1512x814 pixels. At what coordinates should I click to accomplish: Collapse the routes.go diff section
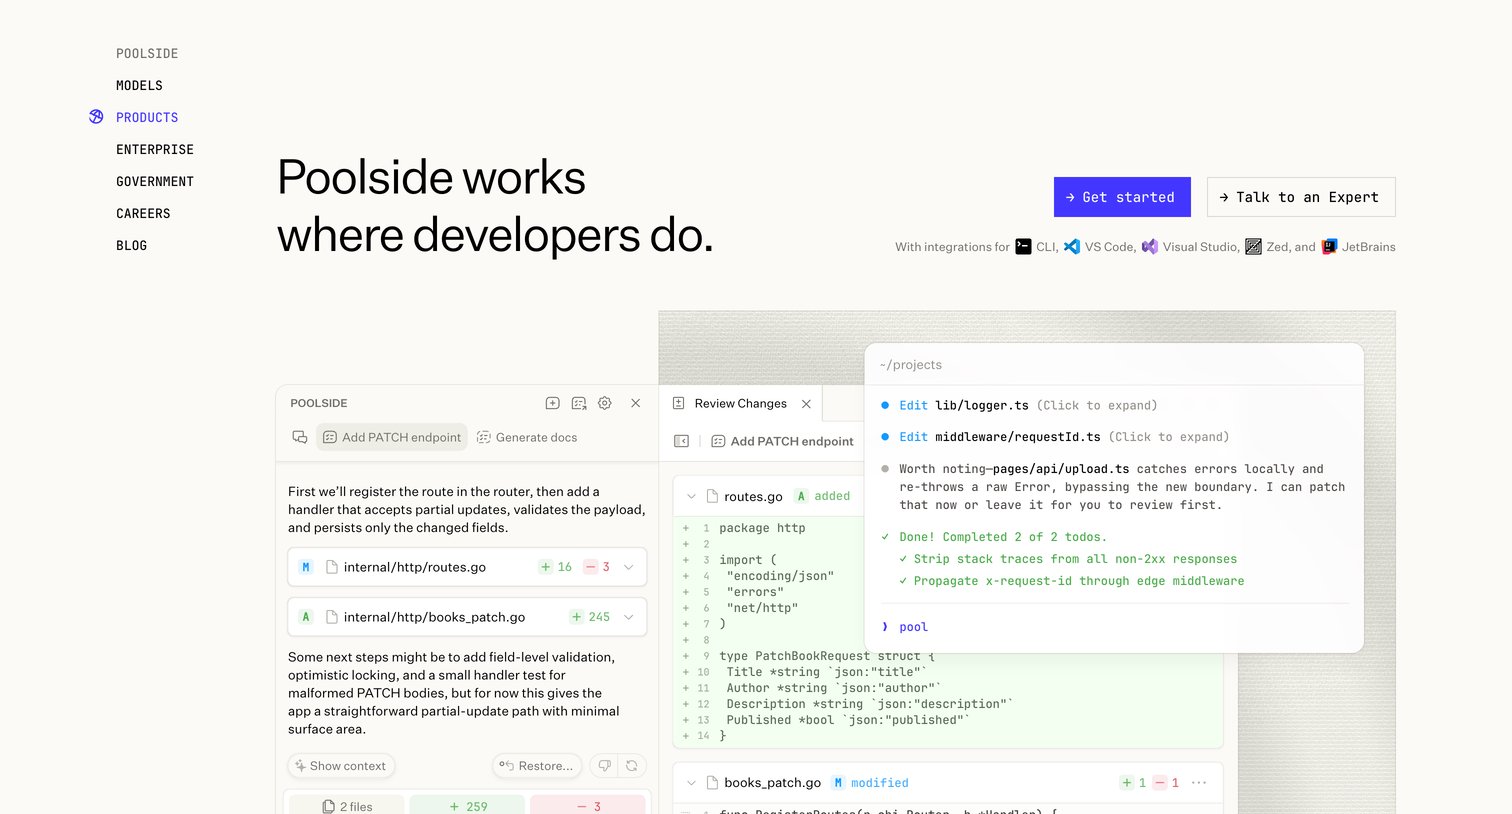coord(691,496)
